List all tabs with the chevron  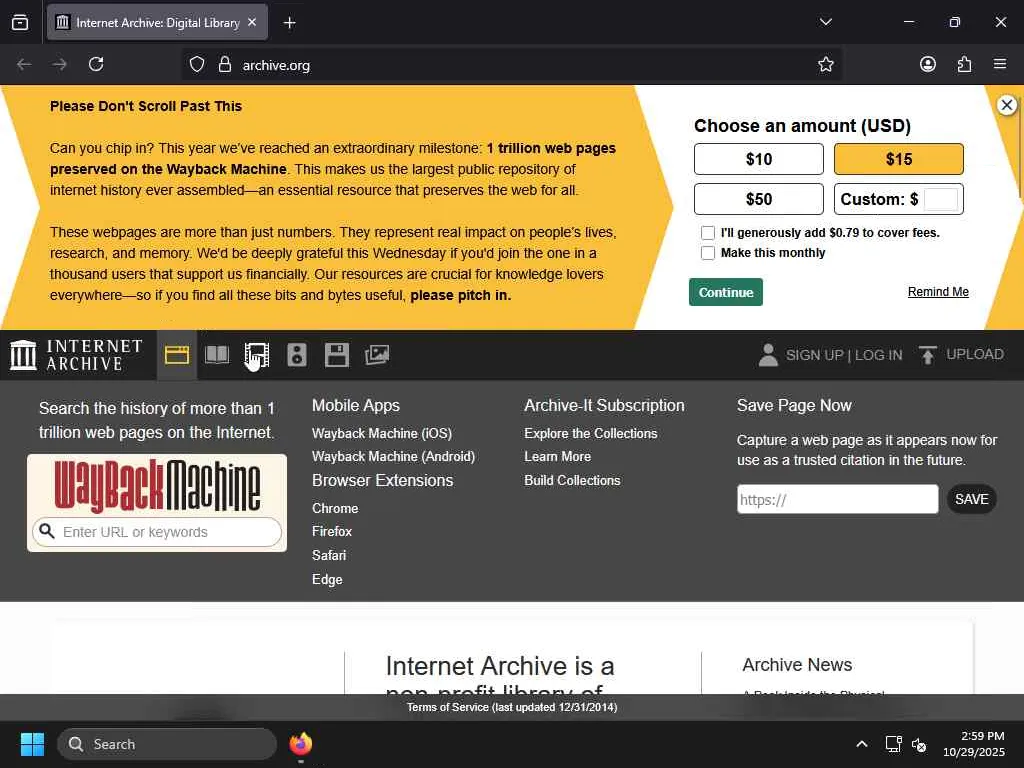click(825, 22)
